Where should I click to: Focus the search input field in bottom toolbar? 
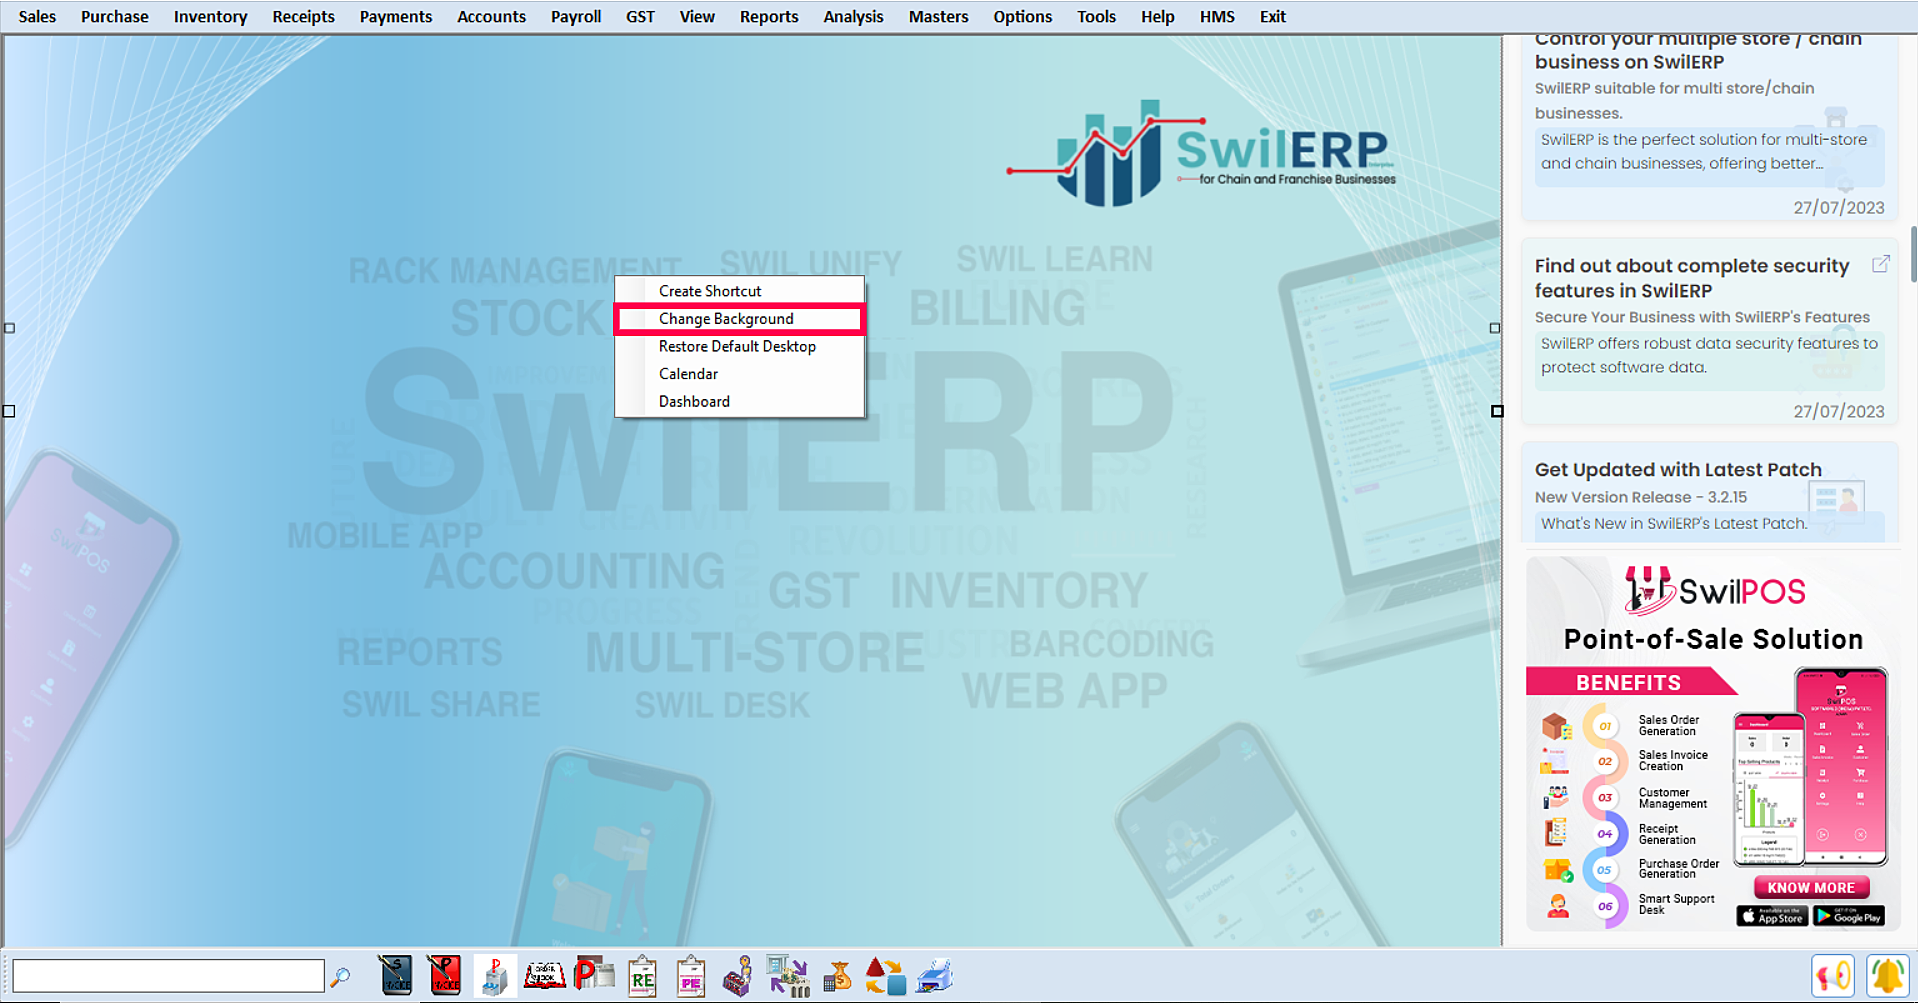click(168, 976)
